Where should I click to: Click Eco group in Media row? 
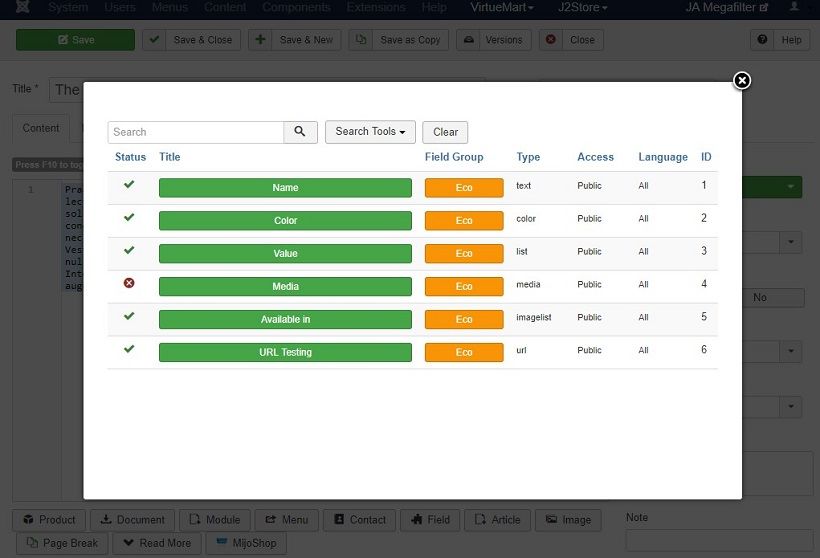coord(464,287)
